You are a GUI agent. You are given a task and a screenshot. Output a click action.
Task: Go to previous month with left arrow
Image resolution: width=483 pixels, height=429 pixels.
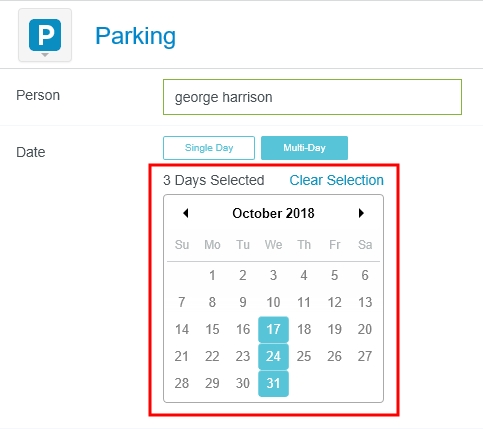pyautogui.click(x=186, y=213)
